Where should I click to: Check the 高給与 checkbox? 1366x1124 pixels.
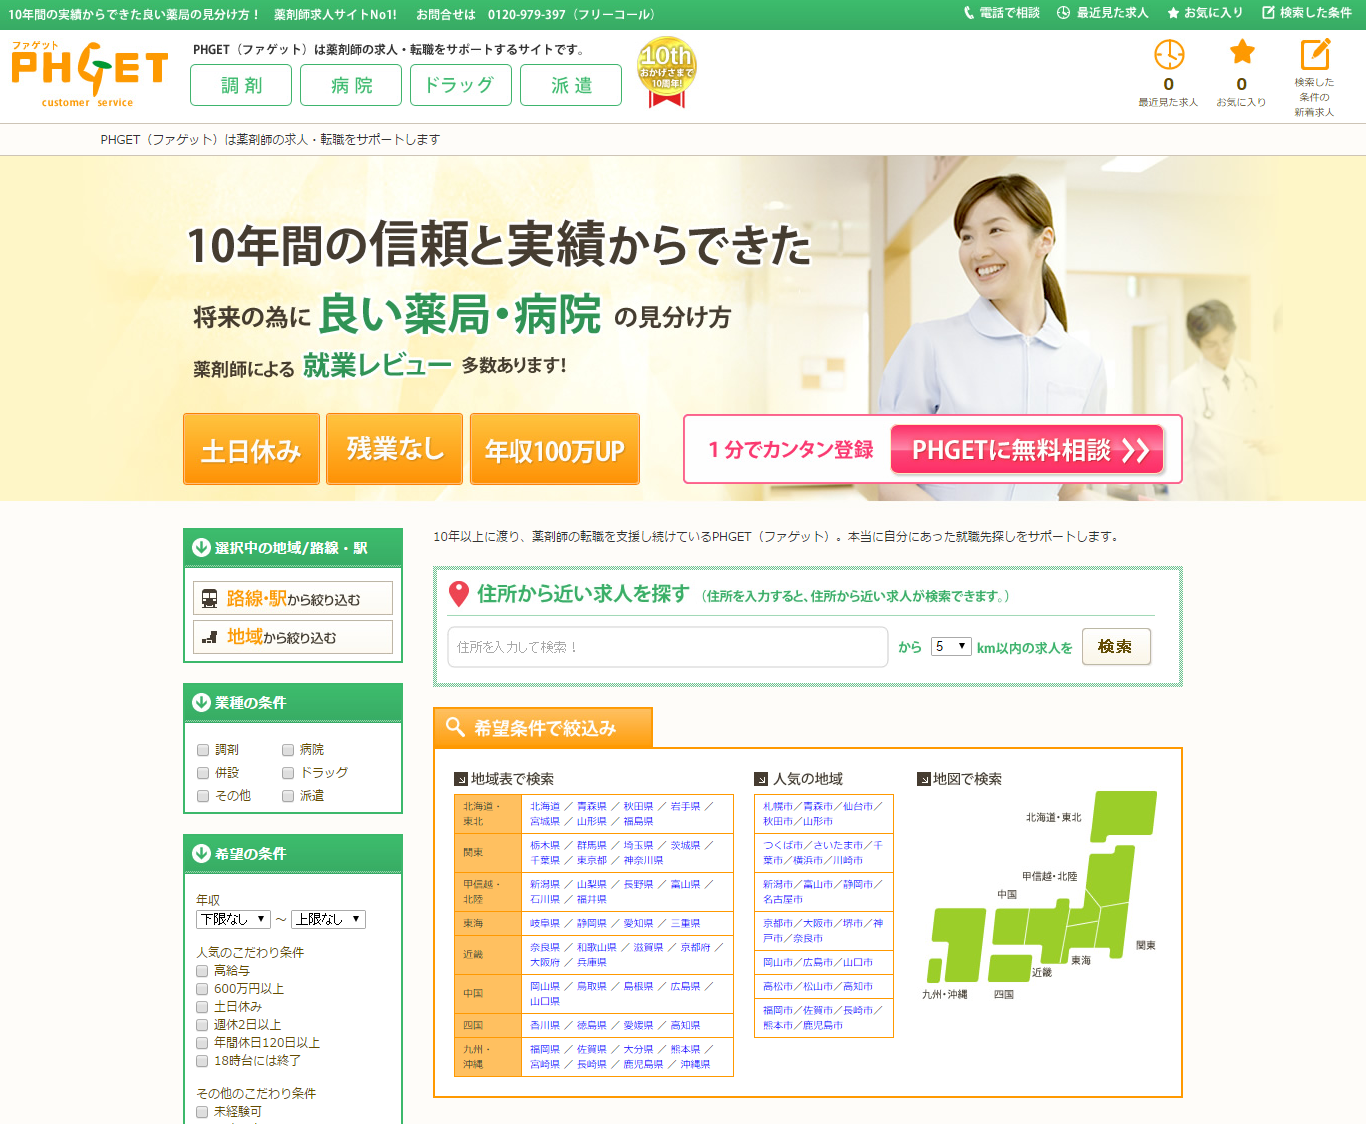point(203,971)
